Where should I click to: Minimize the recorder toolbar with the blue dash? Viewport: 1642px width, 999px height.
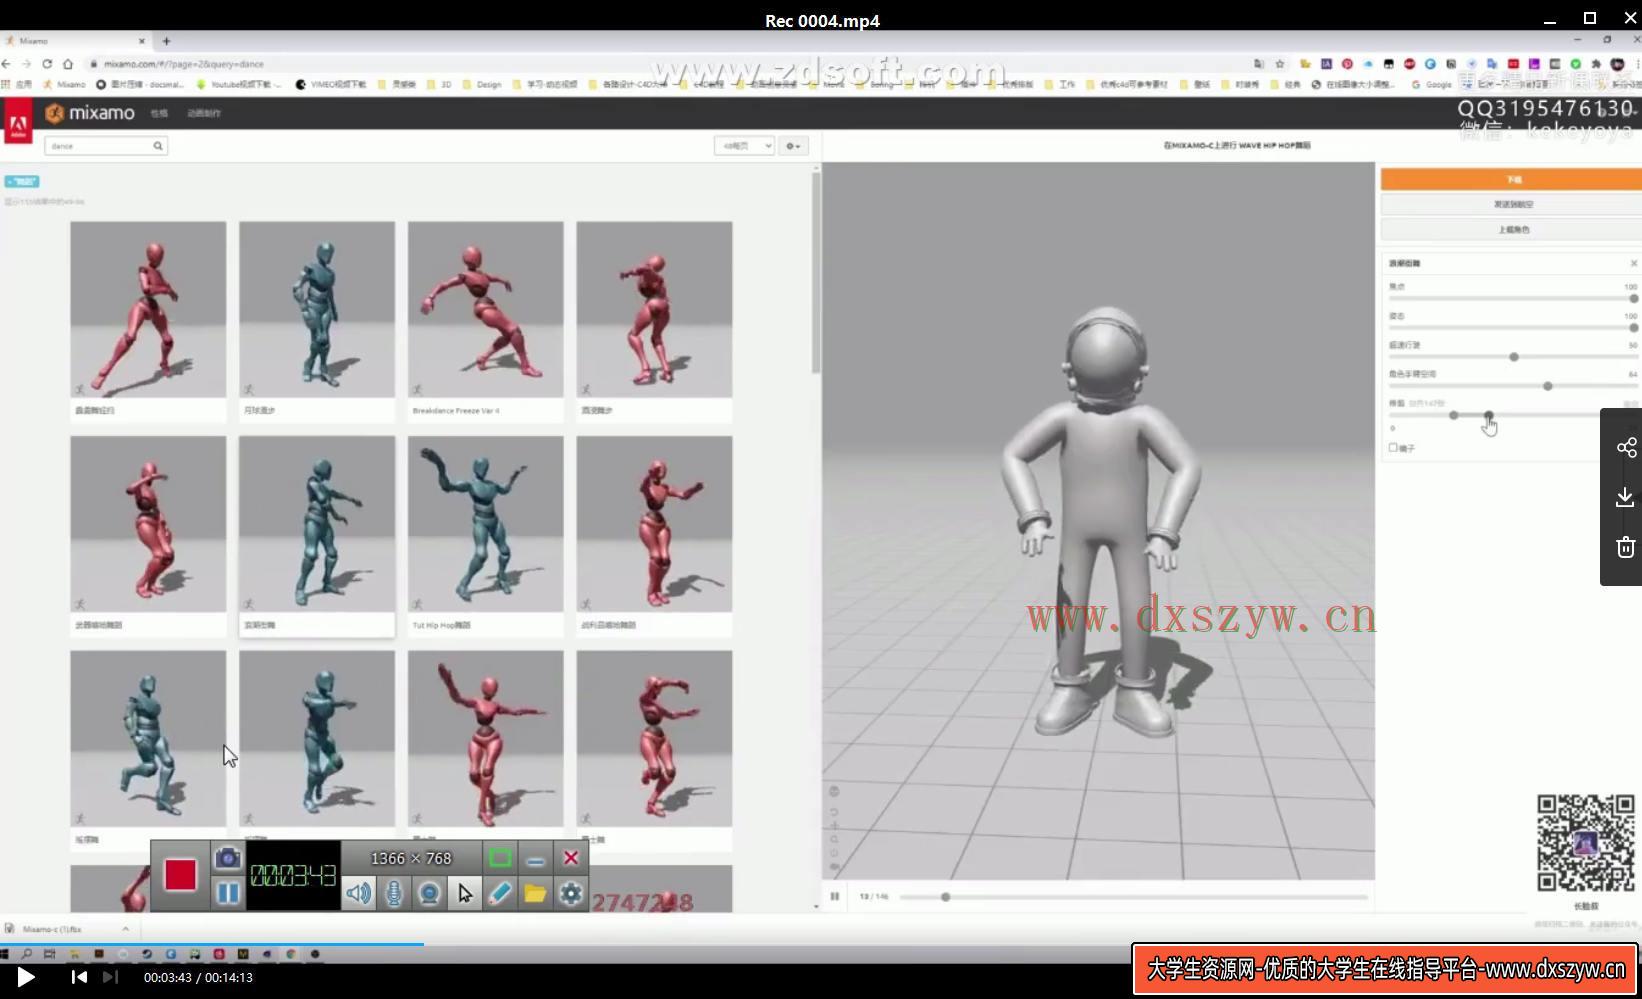(535, 858)
